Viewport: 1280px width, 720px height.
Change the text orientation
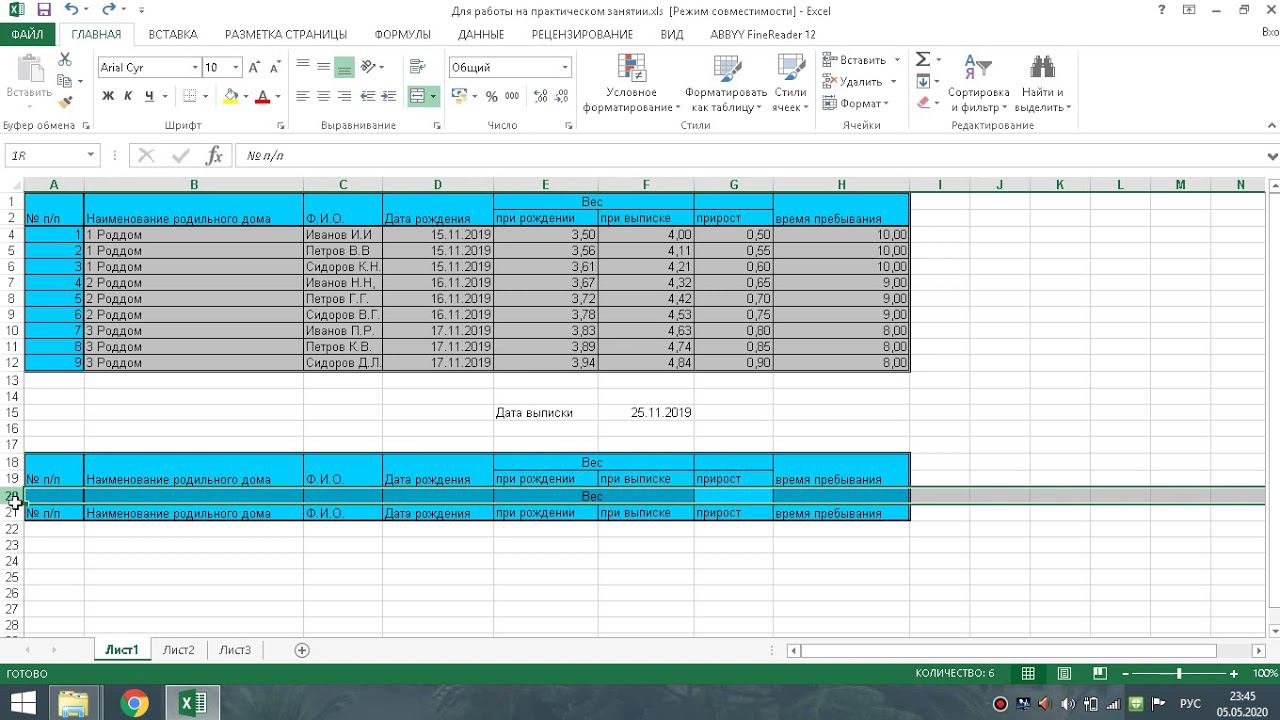369,67
